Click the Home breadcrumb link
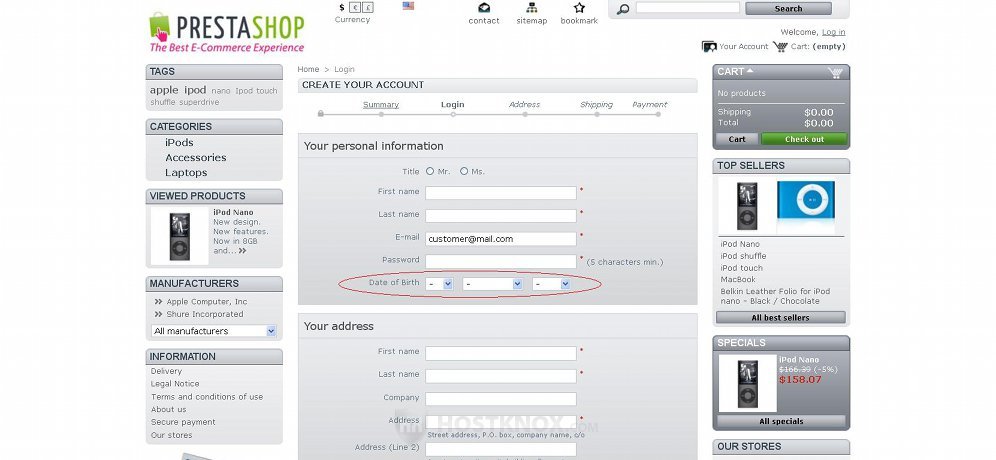Screen dimensions: 996x460 click(x=308, y=69)
